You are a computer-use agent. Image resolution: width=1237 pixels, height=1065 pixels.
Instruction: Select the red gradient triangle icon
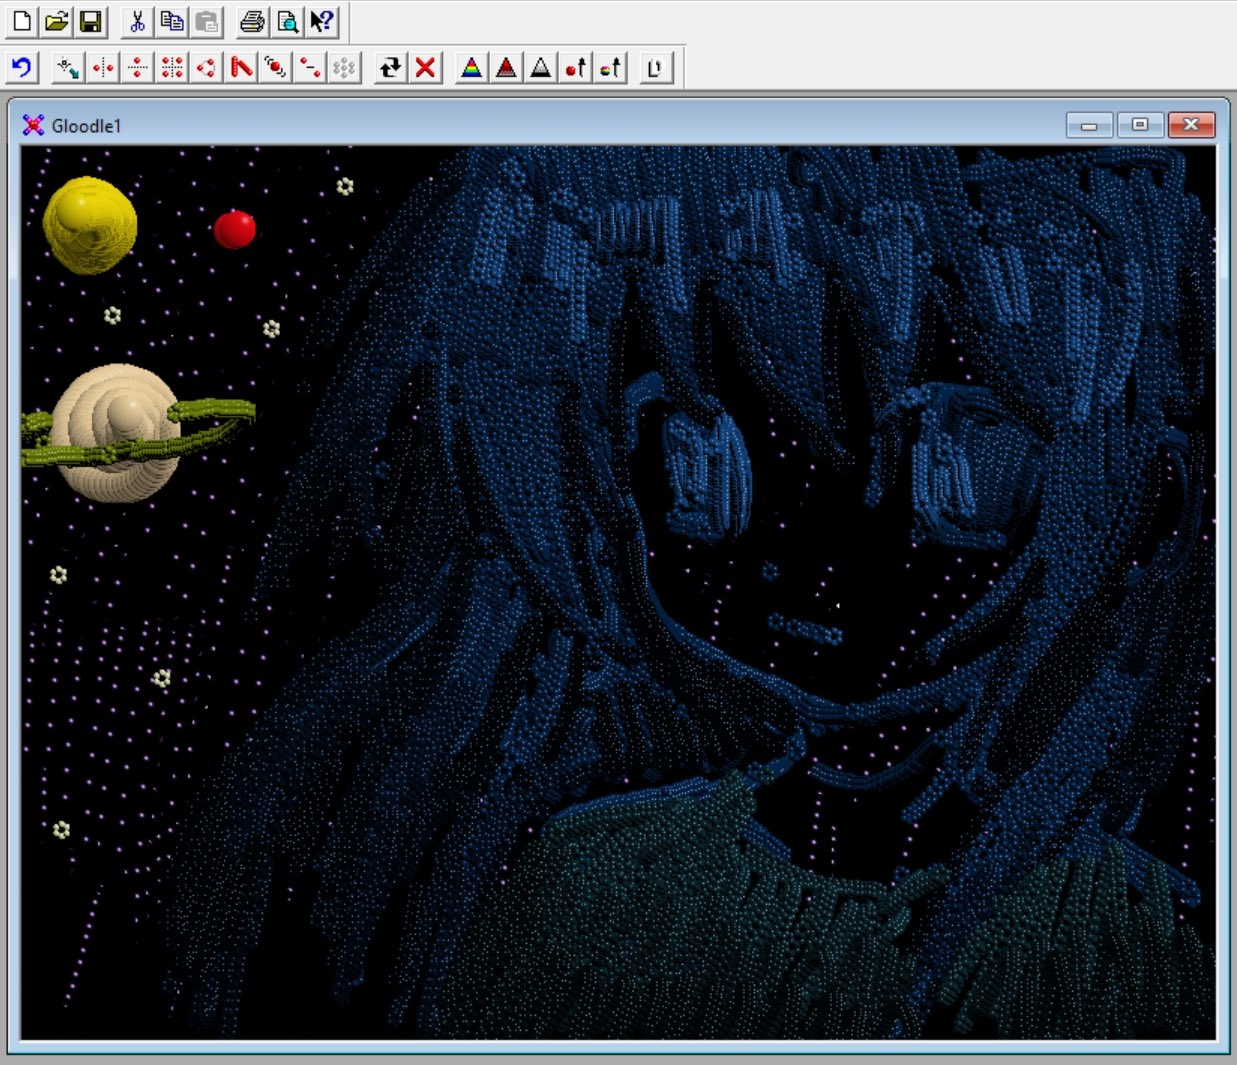pos(507,68)
